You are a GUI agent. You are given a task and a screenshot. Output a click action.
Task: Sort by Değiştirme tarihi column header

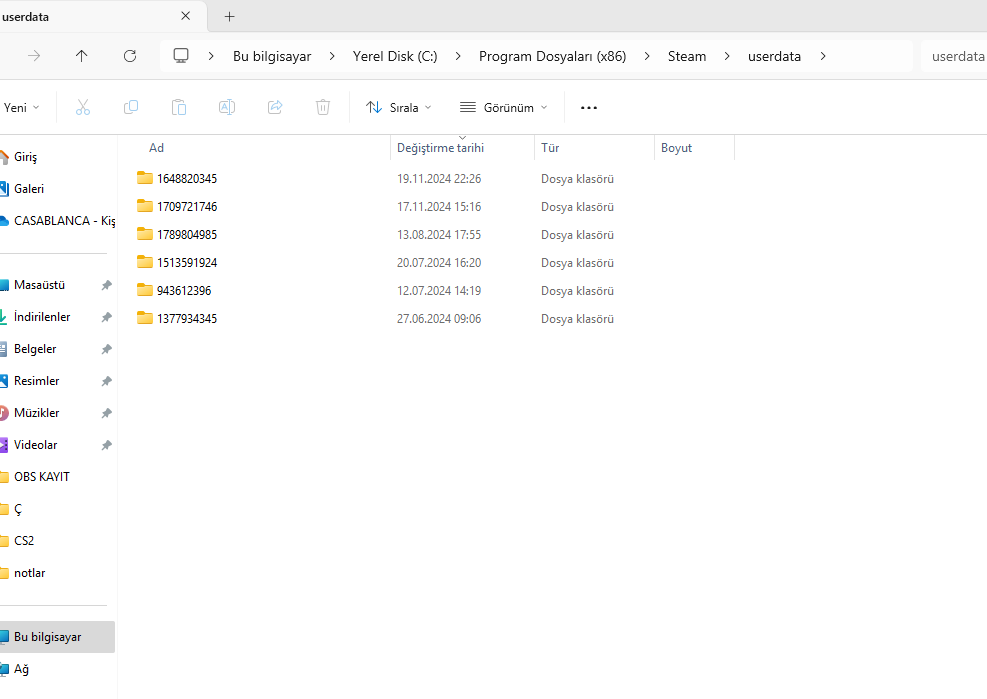coord(441,148)
